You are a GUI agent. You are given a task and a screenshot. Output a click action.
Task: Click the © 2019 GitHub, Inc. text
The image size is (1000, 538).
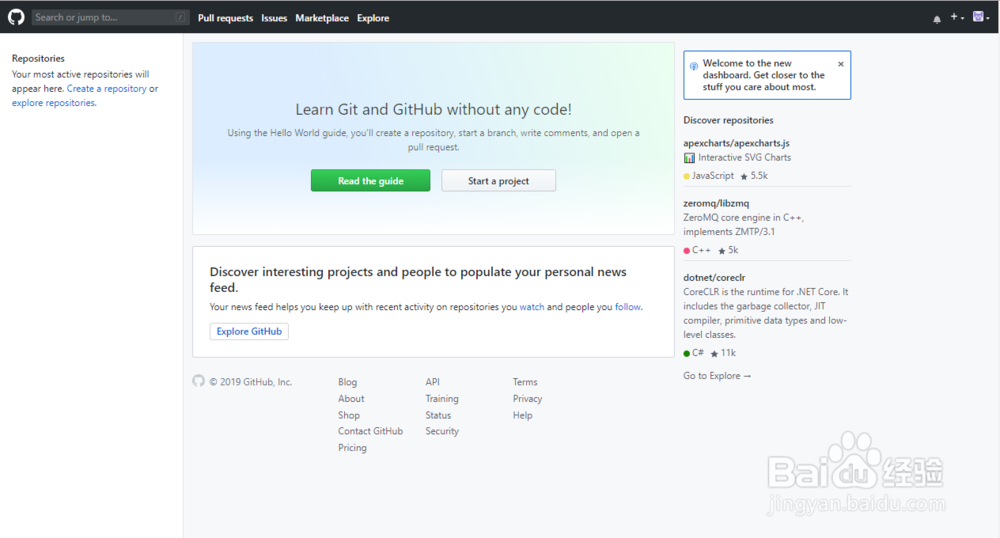tap(251, 382)
